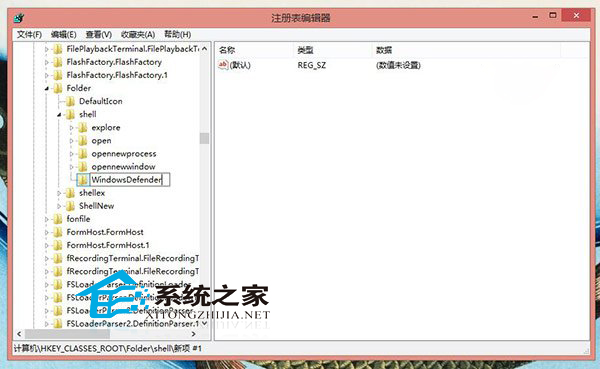The image size is (600, 369).
Task: Expand the opennewwindow key
Action: [72, 167]
